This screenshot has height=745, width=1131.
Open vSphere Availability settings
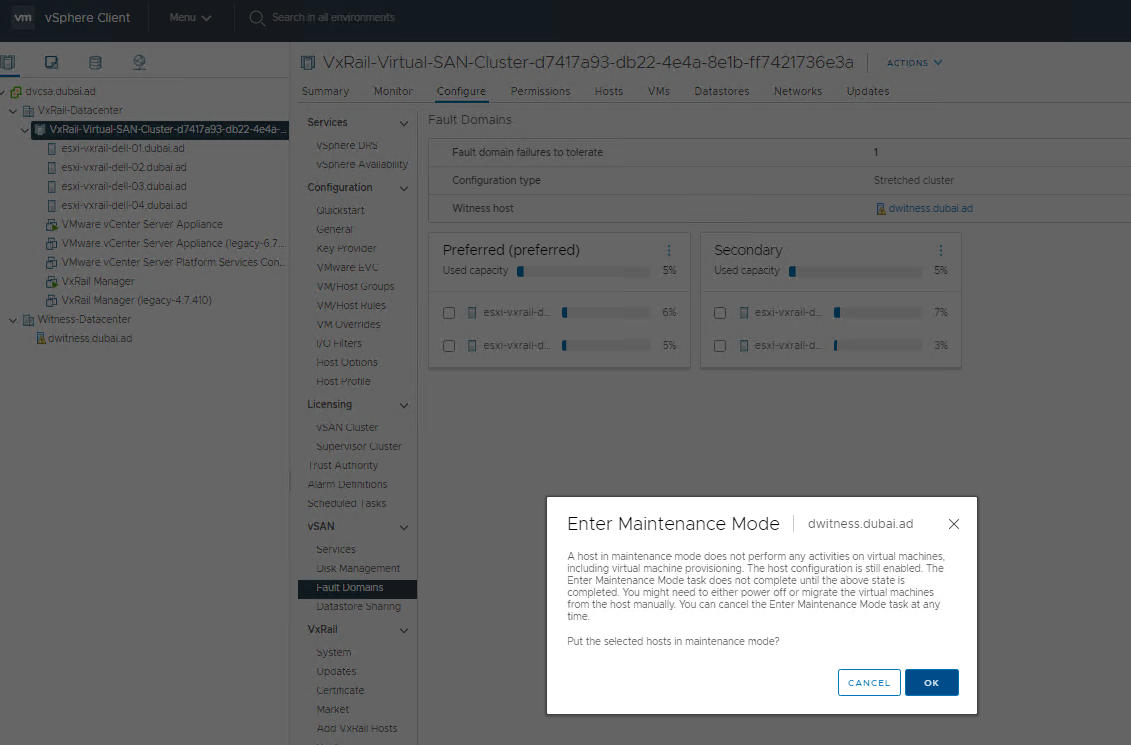[x=362, y=164]
